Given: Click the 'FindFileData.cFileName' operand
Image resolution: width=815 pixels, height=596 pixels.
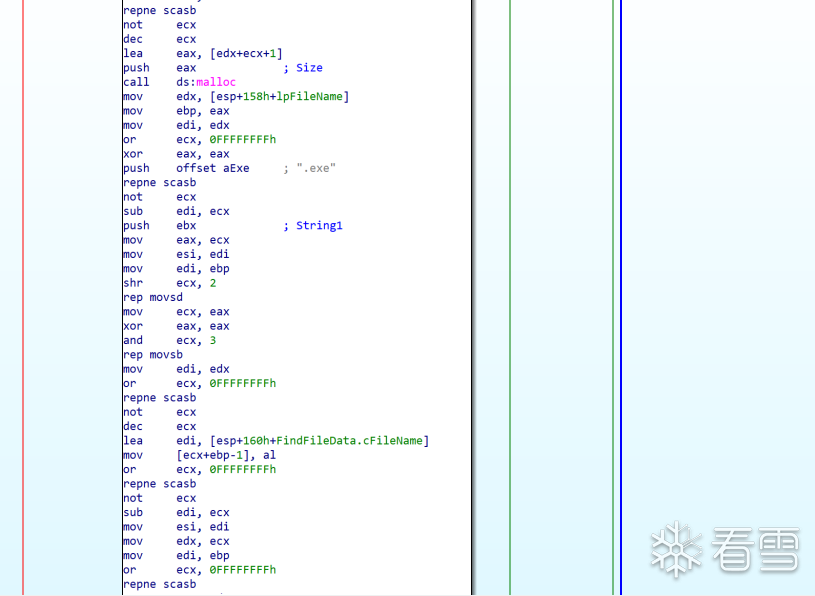Looking at the screenshot, I should pyautogui.click(x=349, y=441).
